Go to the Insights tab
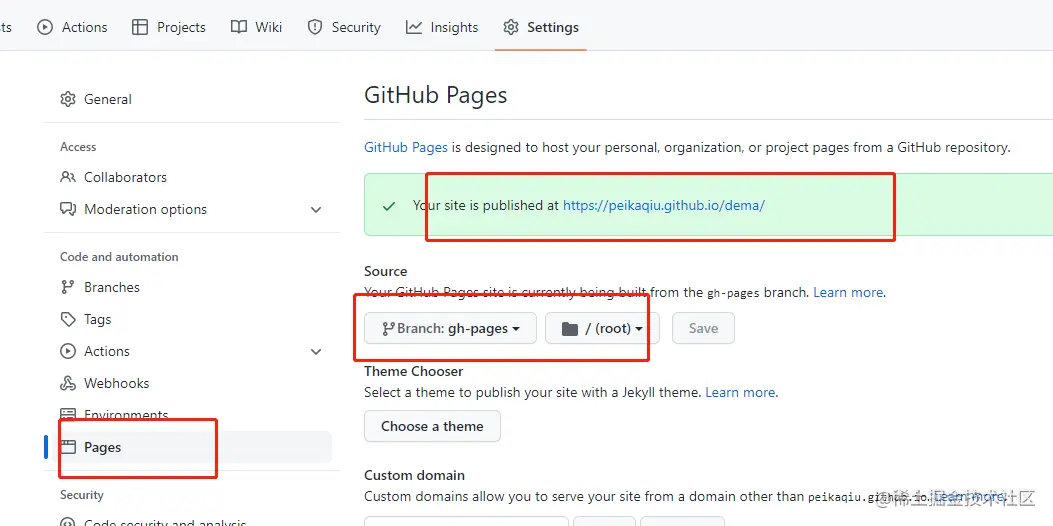Screen dimensions: 1053x526 tap(442, 28)
